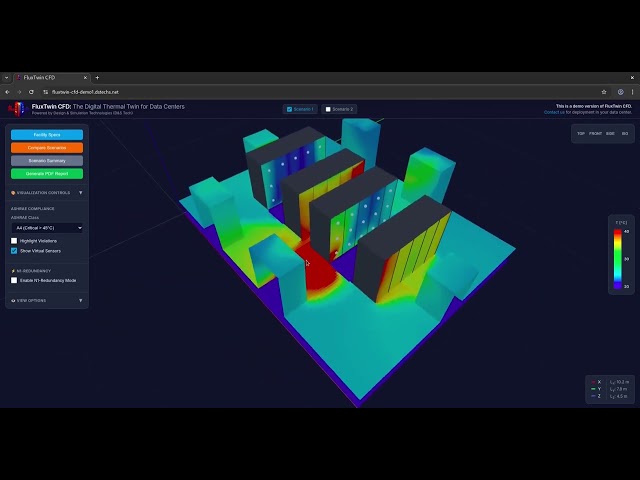Open the ASHRAE Class dropdown
The width and height of the screenshot is (640, 480).
click(47, 228)
